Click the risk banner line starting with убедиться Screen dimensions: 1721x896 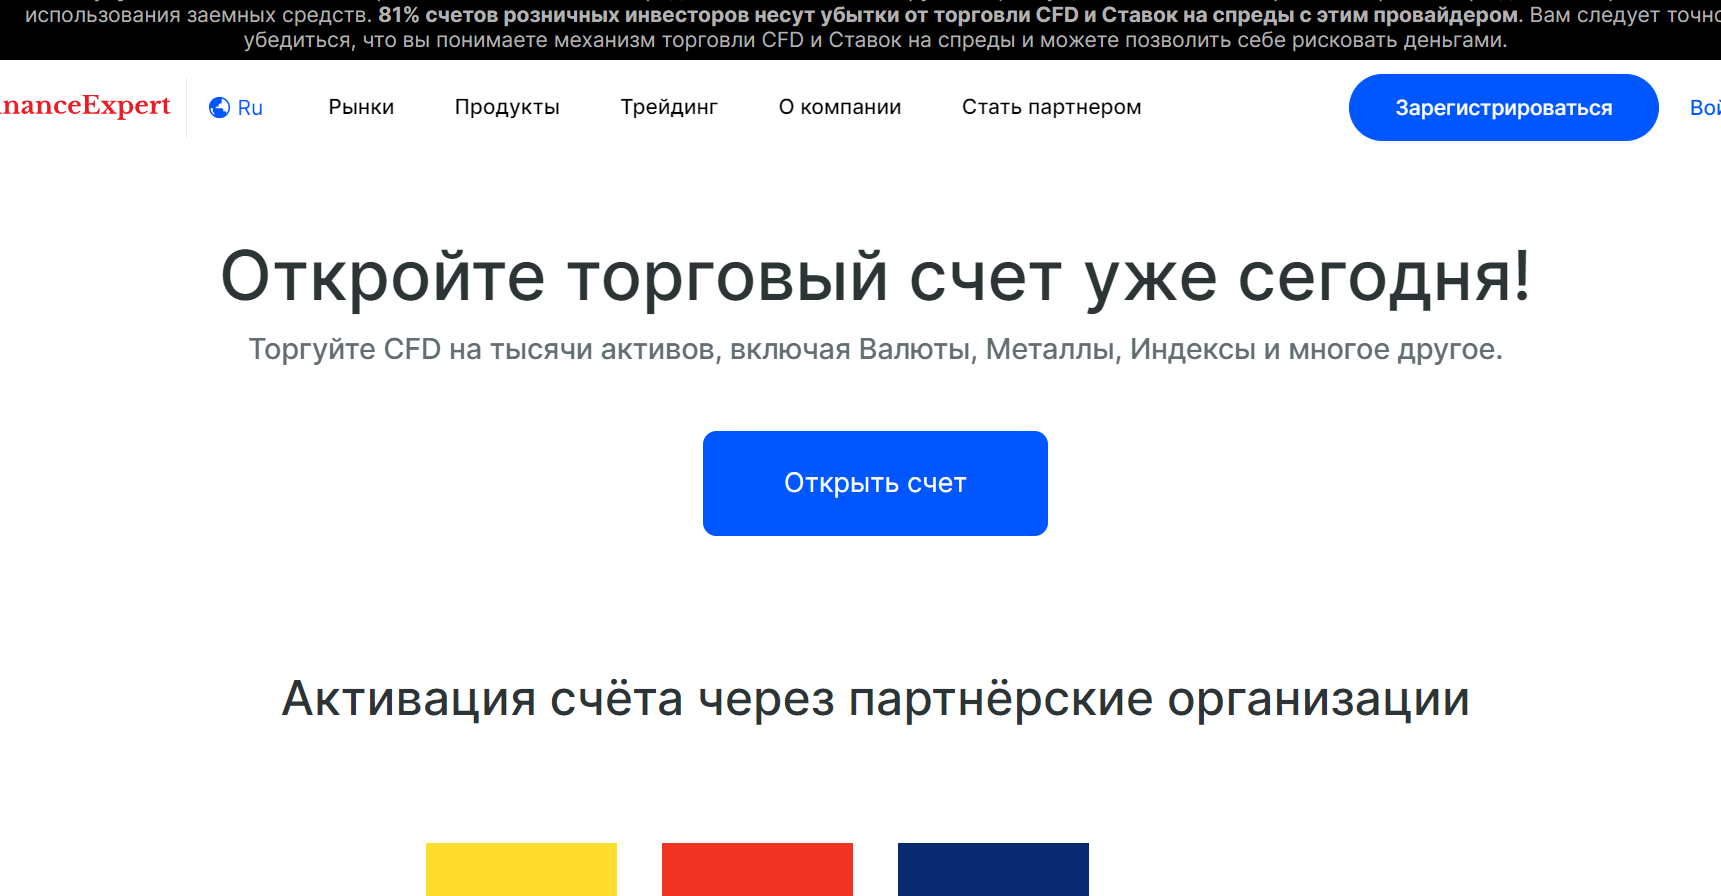pyautogui.click(x=875, y=40)
